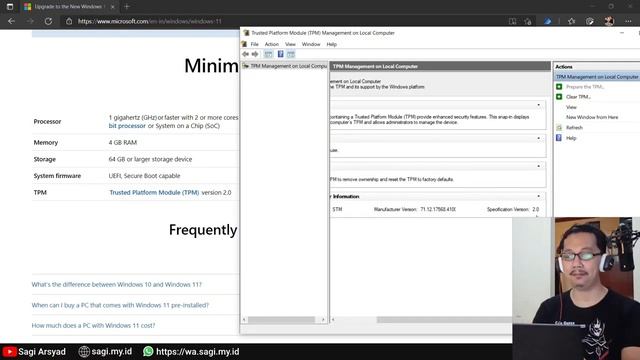Viewport: 640px width, 360px height.
Task: Click the blue extension icon in Edge toolbar
Action: [548, 21]
